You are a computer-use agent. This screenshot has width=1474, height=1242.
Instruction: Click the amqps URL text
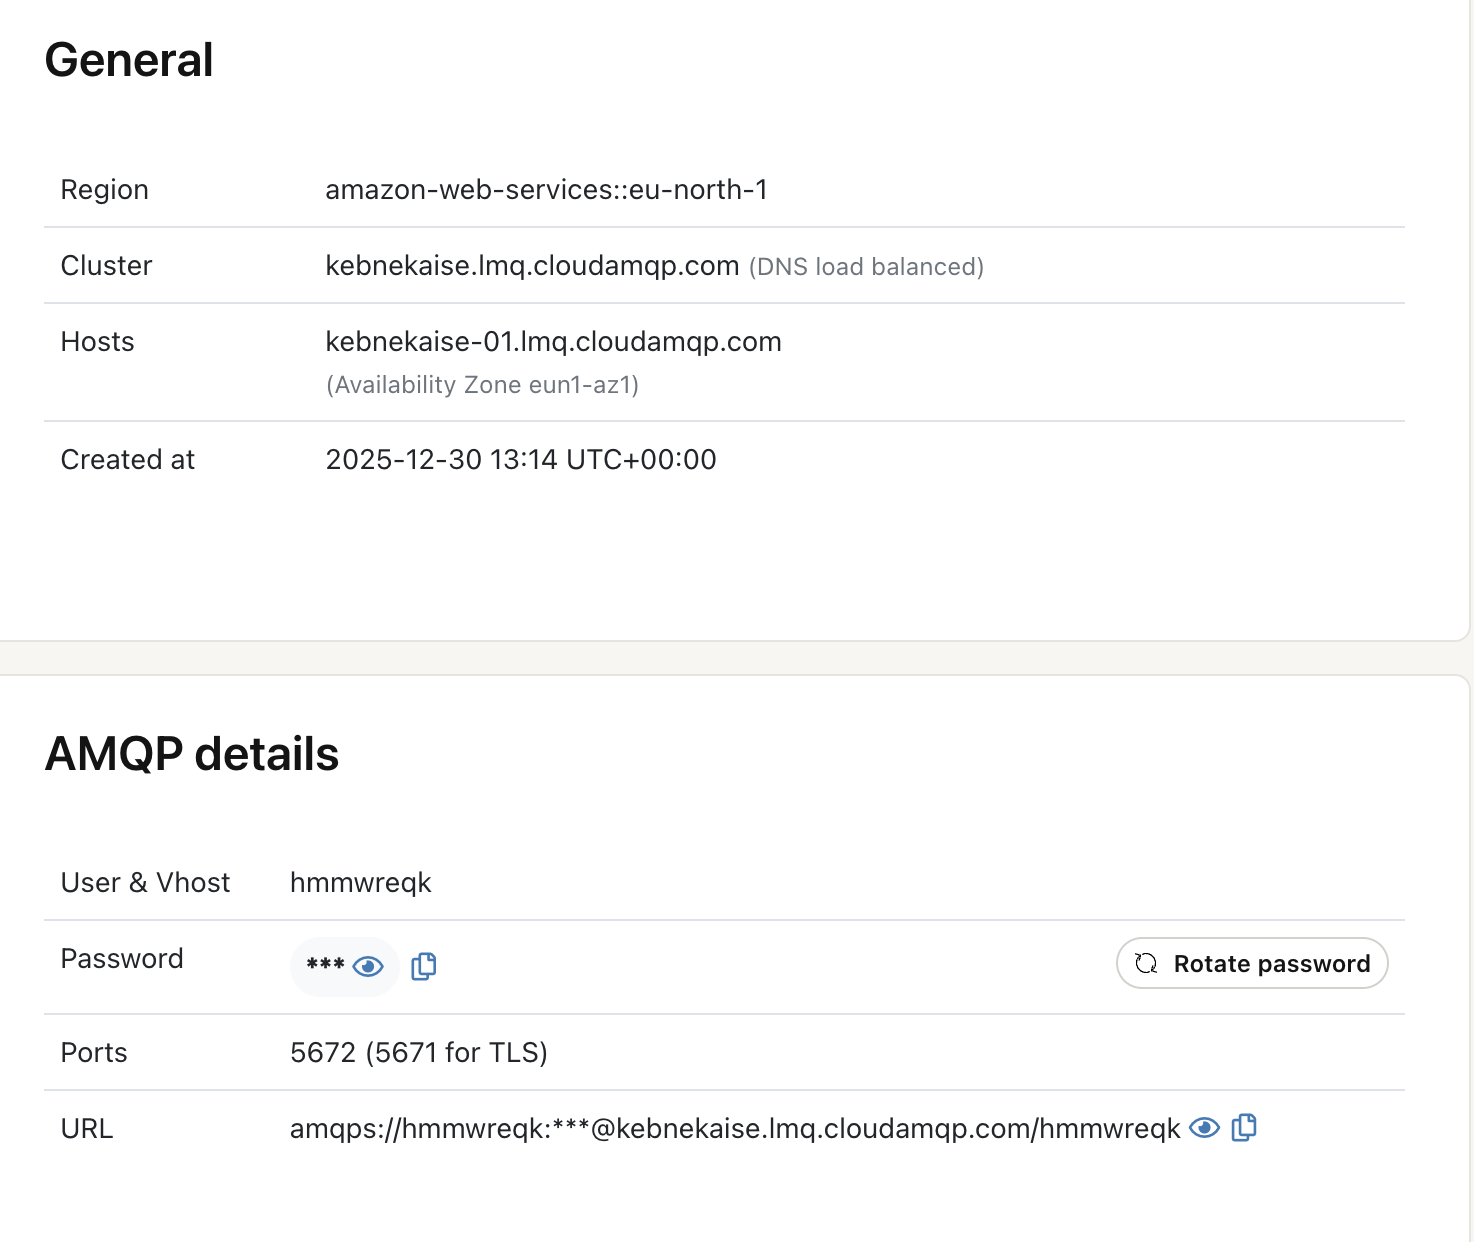(734, 1128)
